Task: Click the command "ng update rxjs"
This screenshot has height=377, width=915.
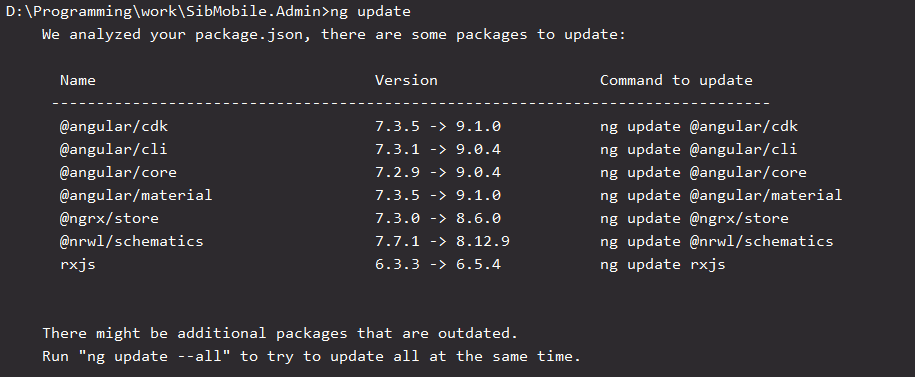Action: point(662,265)
